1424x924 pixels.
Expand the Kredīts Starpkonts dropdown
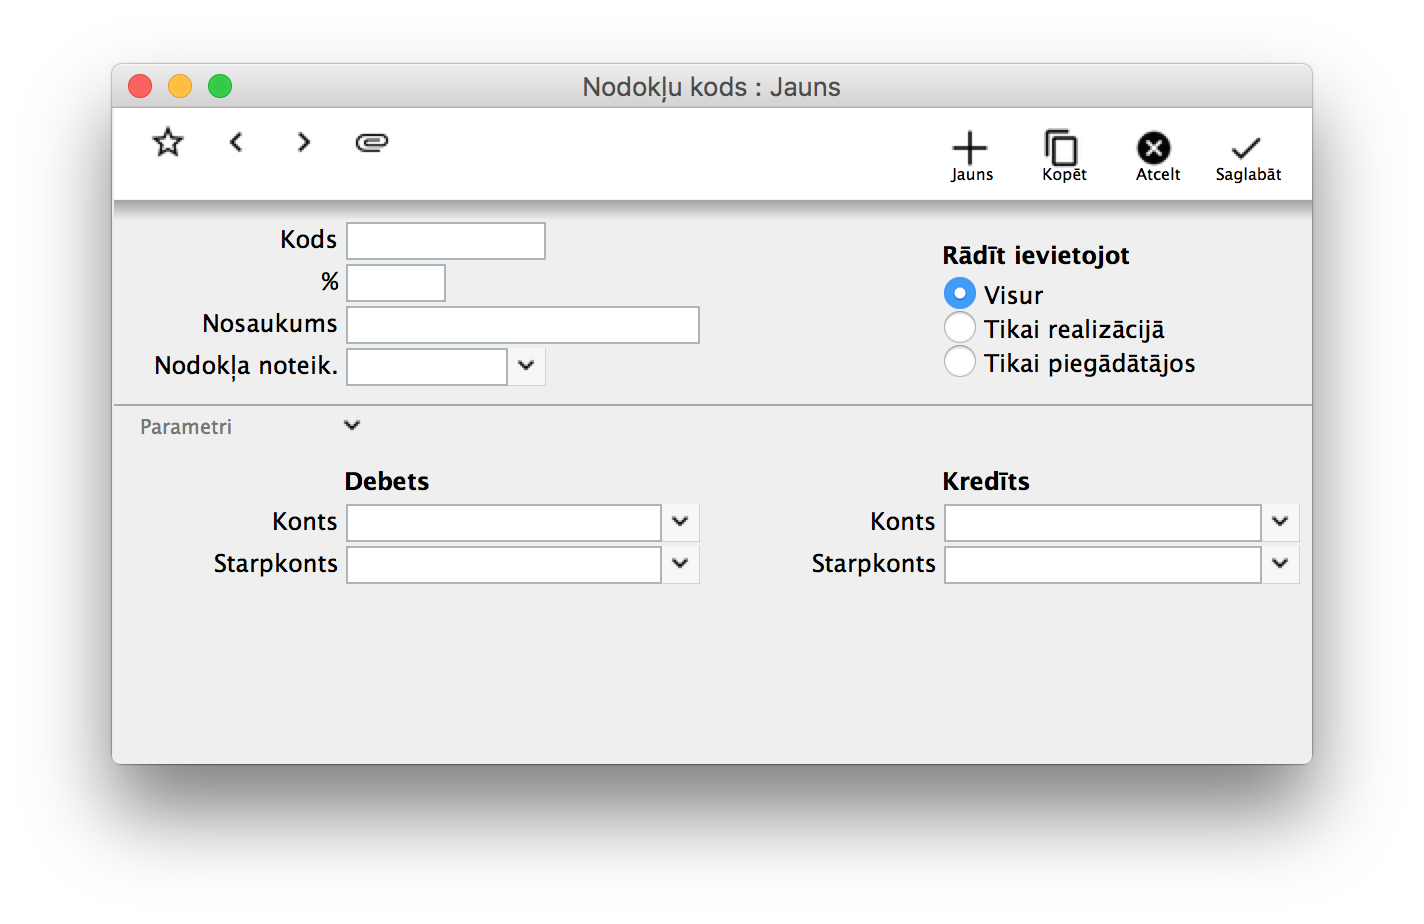point(1280,564)
